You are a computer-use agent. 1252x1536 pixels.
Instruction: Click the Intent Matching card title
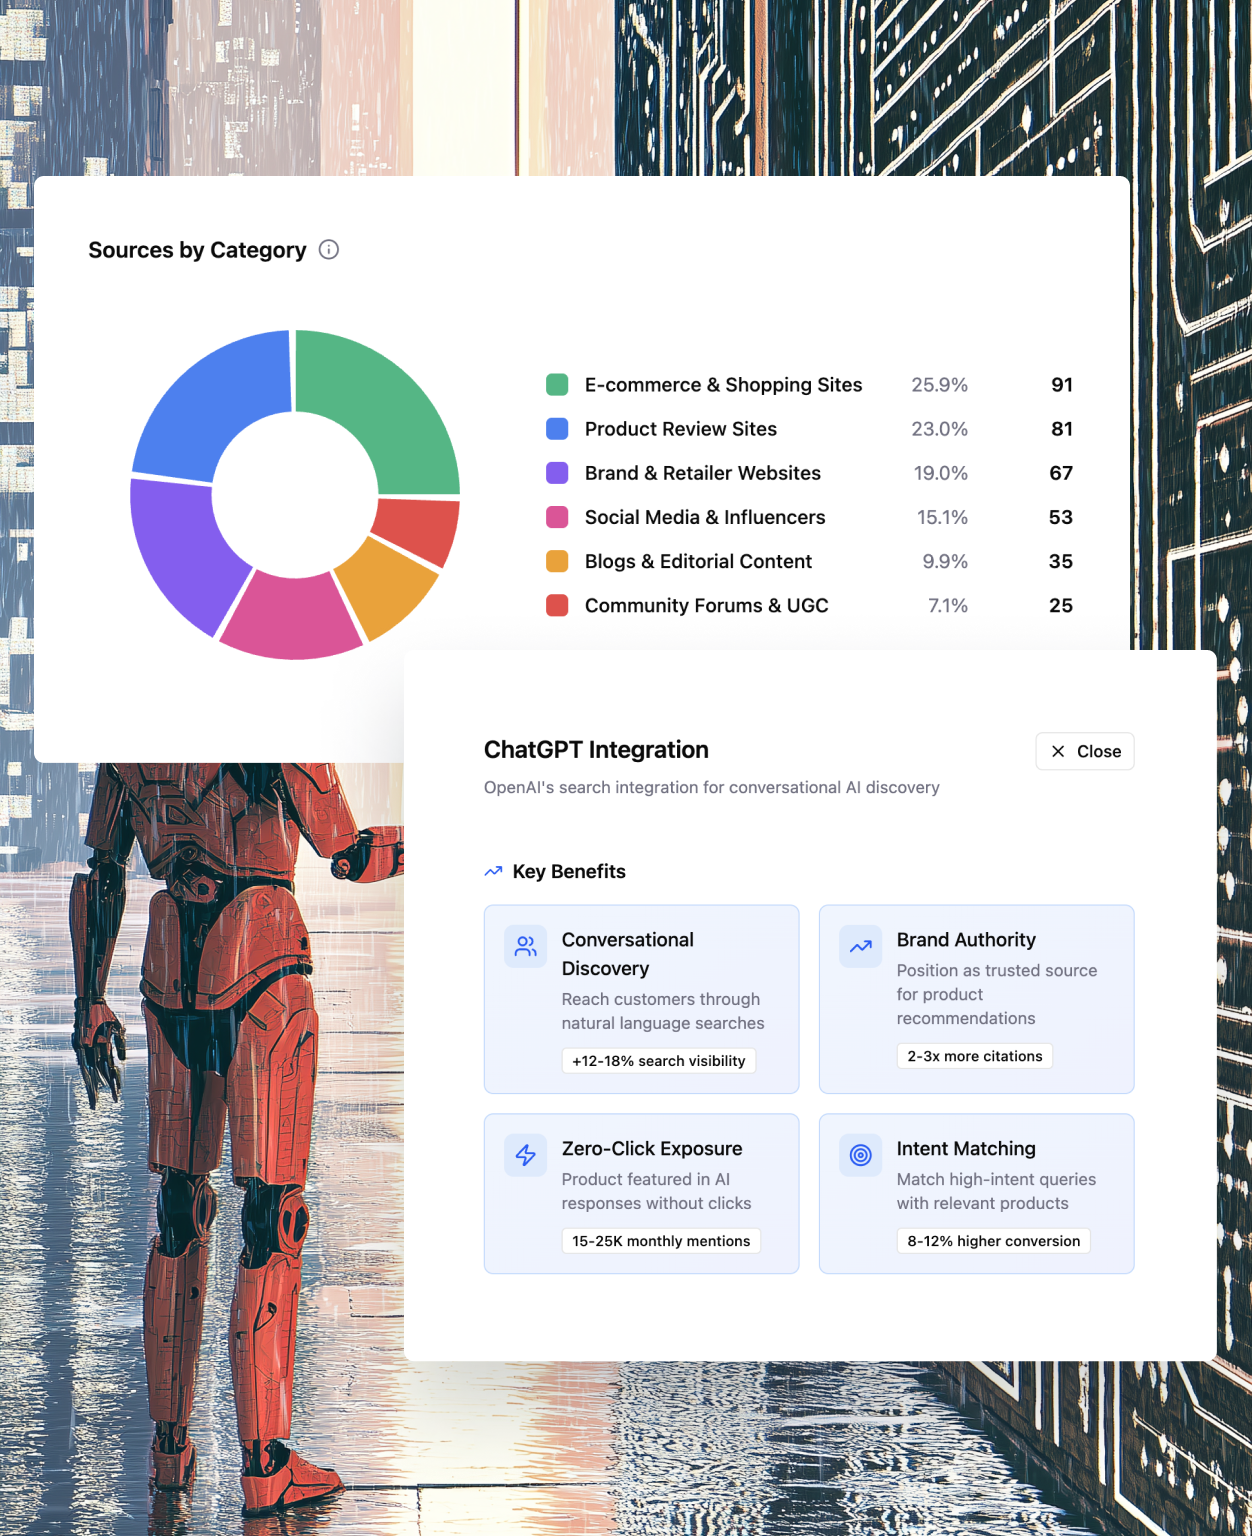(966, 1149)
